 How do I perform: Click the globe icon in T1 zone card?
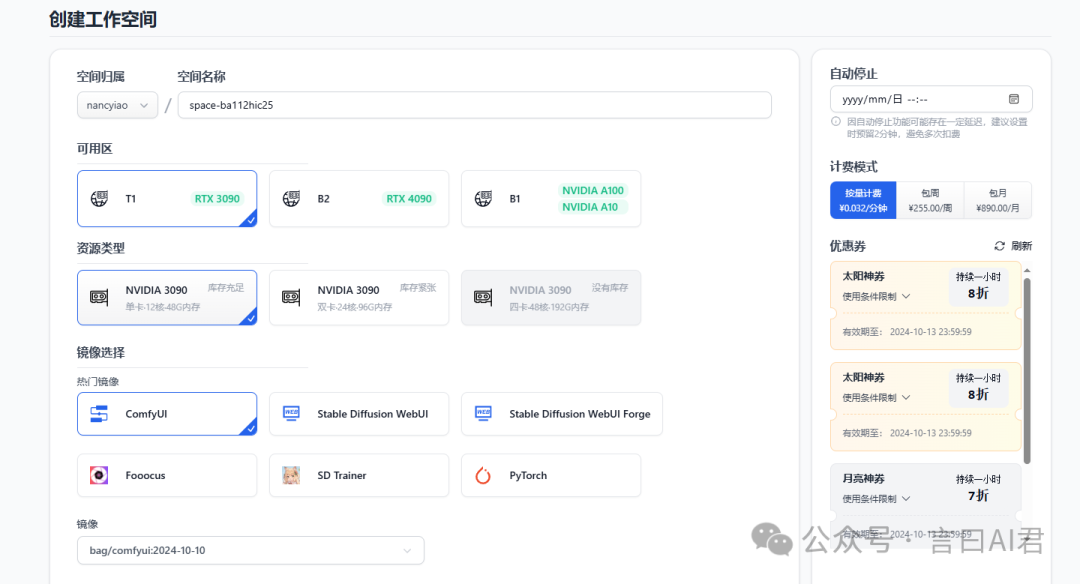tap(99, 198)
